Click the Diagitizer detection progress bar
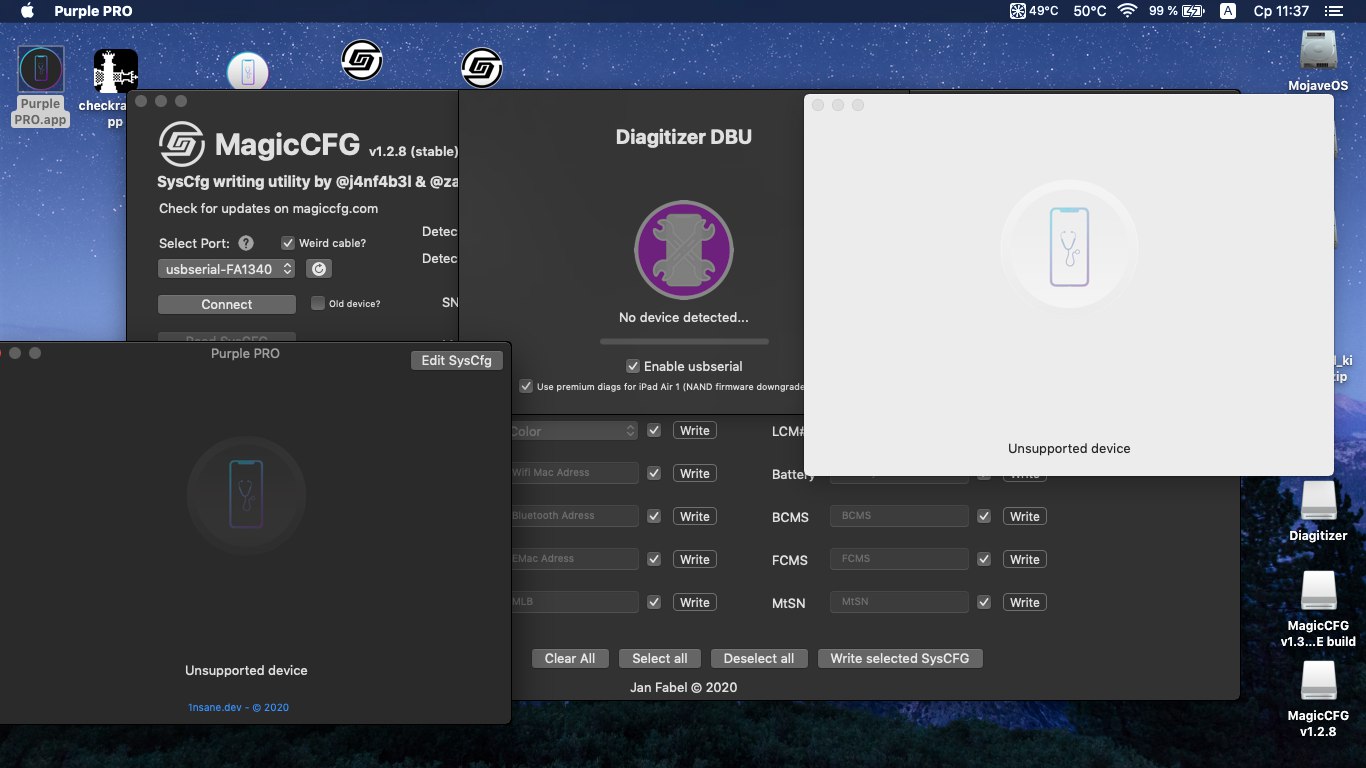This screenshot has height=768, width=1366. tap(684, 342)
